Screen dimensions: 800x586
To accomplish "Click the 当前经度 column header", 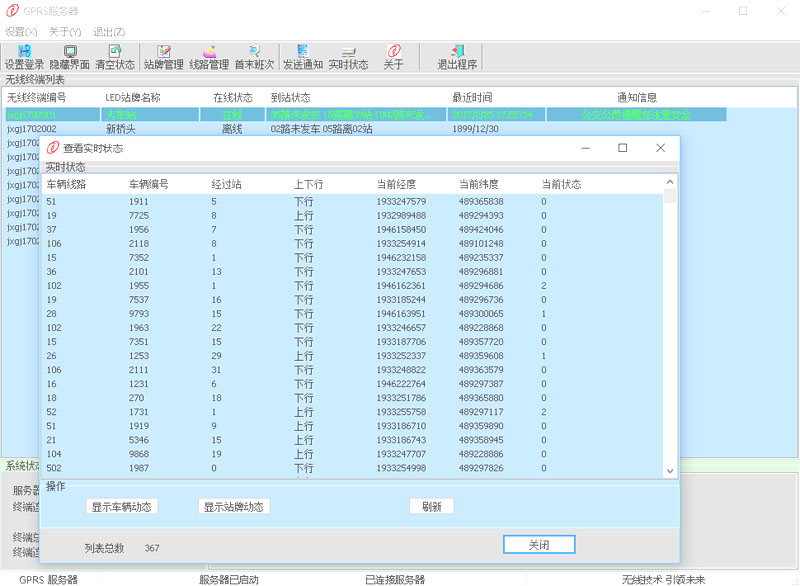I will pyautogui.click(x=396, y=185).
